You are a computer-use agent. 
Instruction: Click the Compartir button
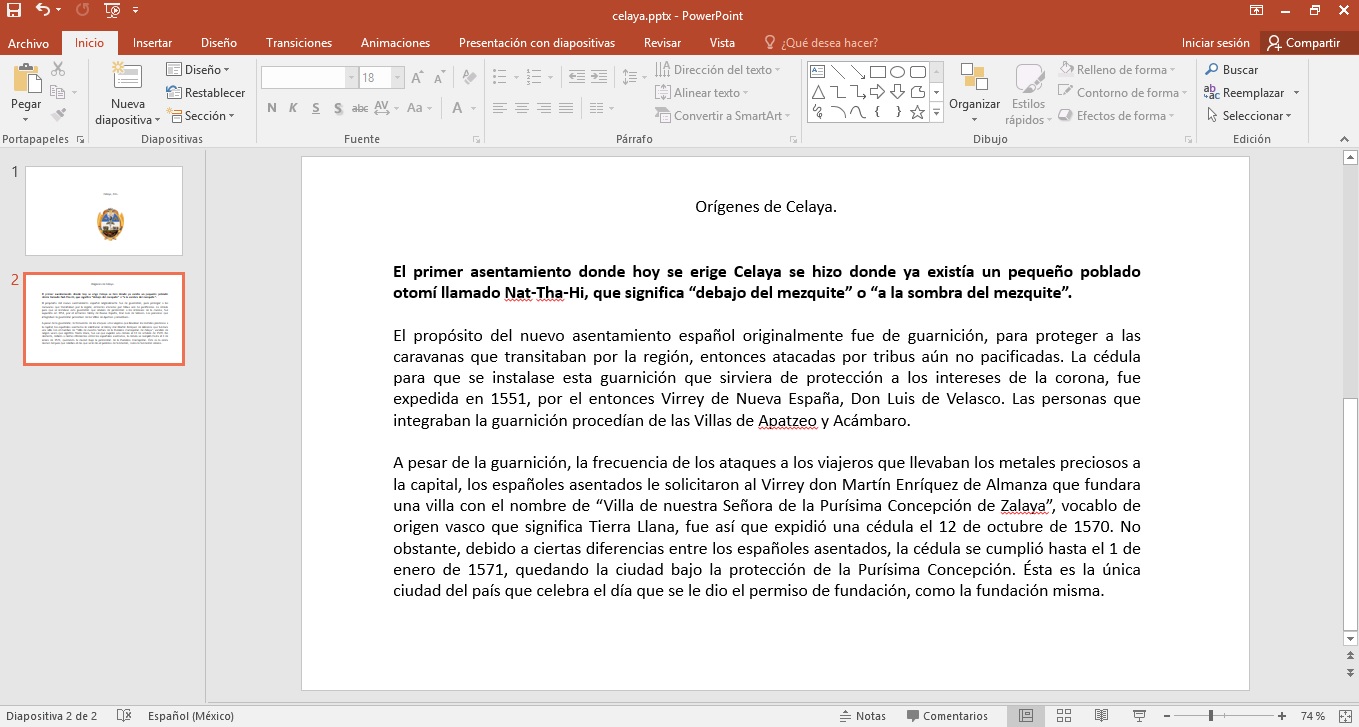click(1303, 43)
